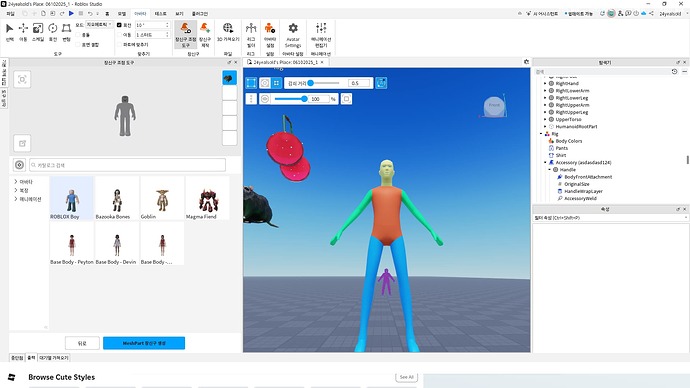Select the arrow Select tool in the ribbon
690x388 pixels.
click(x=9, y=29)
